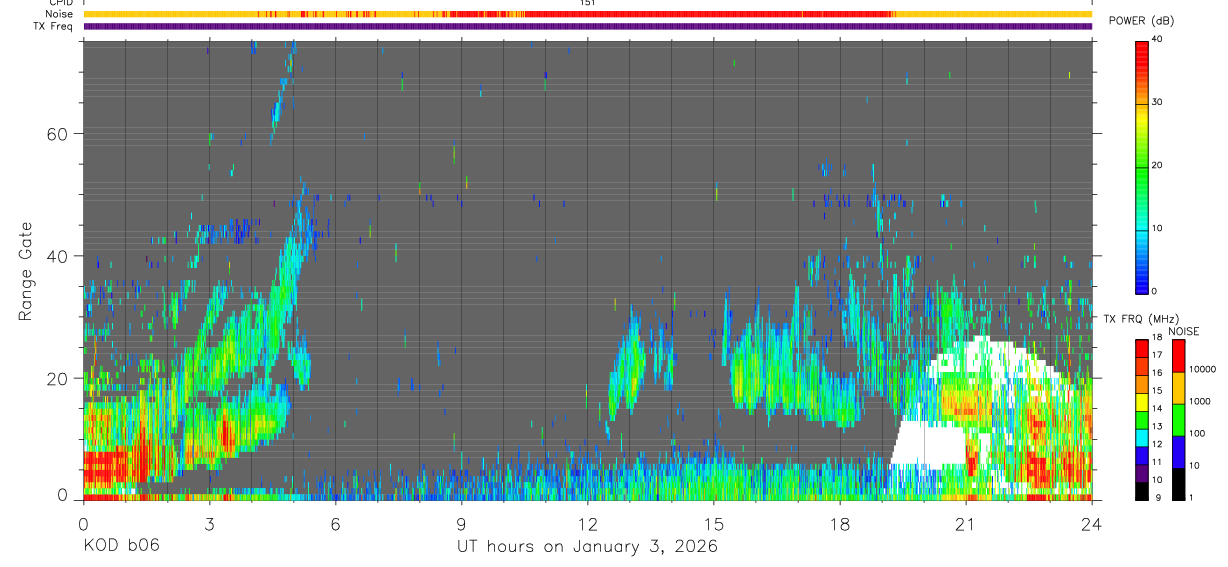The image size is (1228, 567).
Task: Click the POWER (dB) color bar
Action: pyautogui.click(x=1141, y=166)
